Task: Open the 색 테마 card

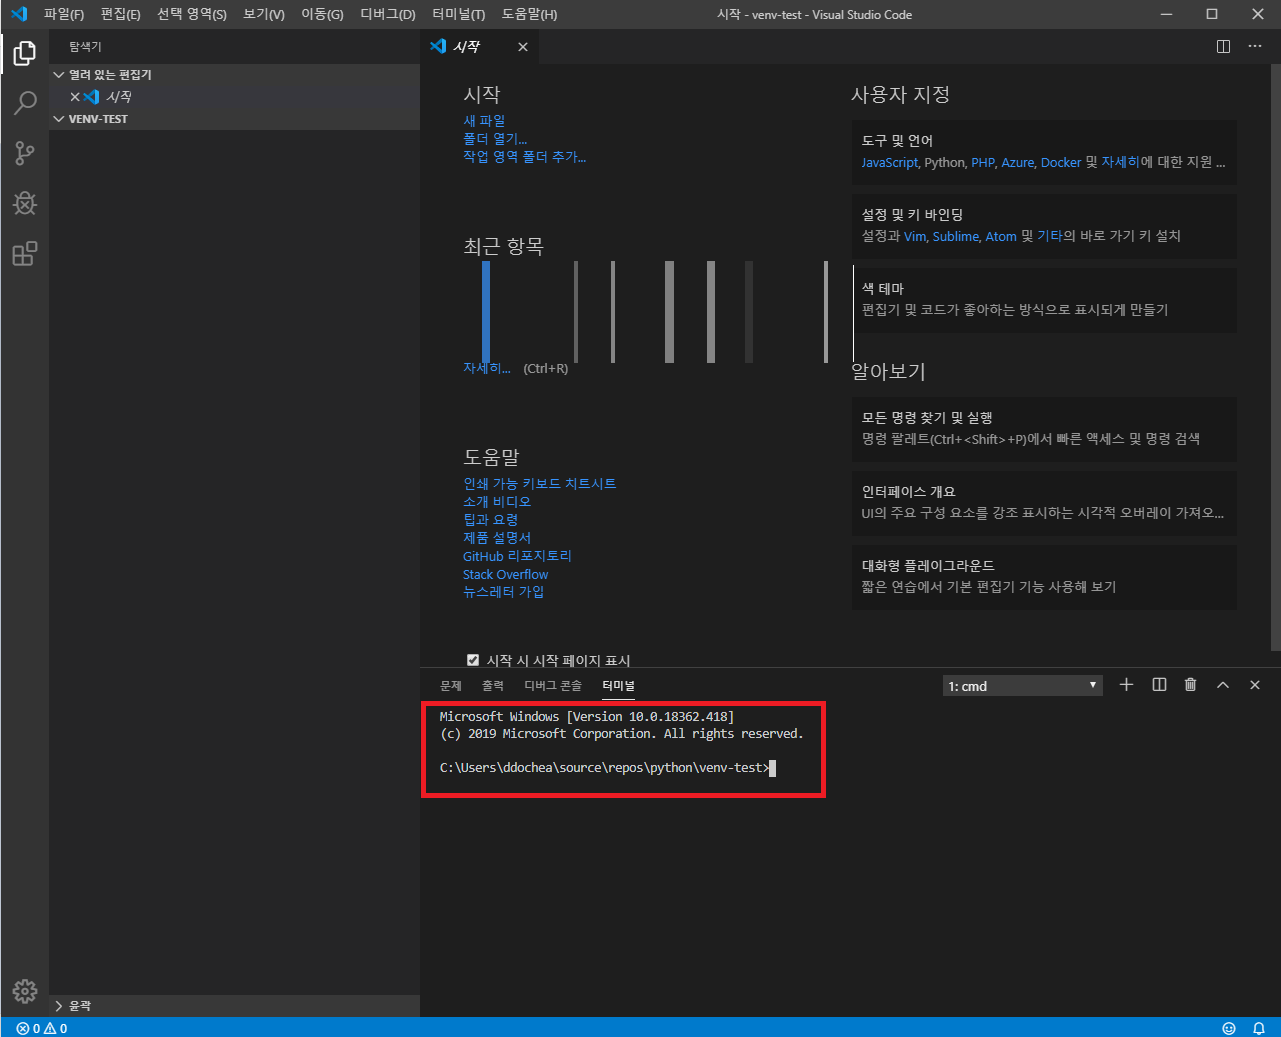Action: point(1044,300)
